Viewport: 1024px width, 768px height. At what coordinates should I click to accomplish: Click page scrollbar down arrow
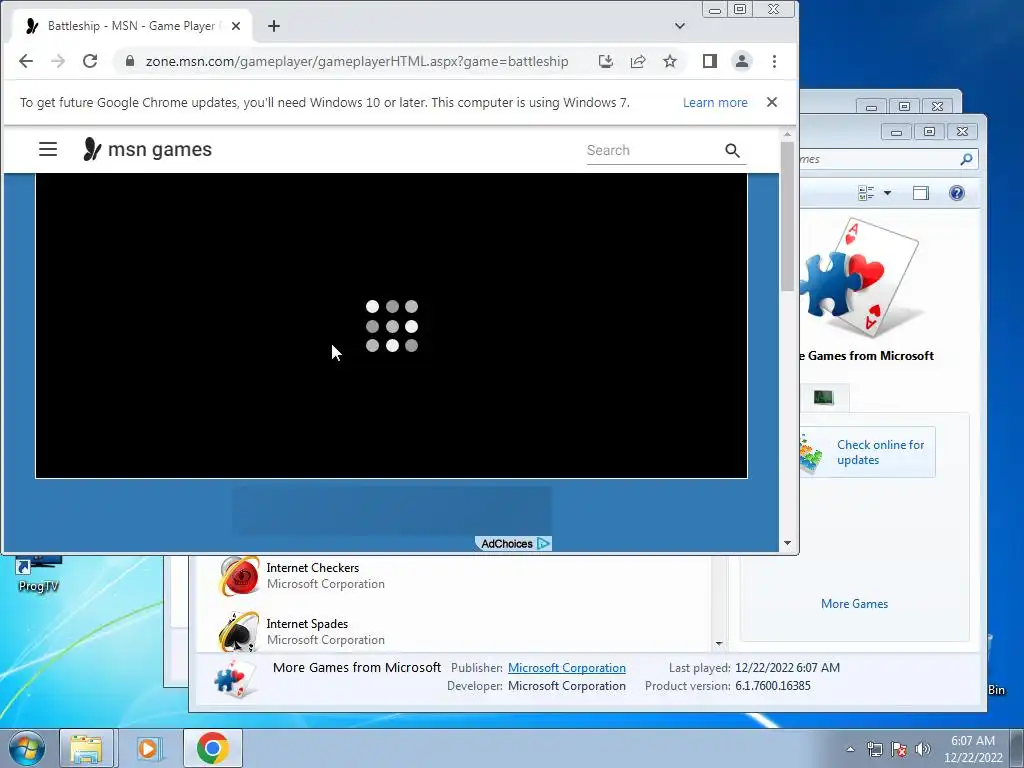pyautogui.click(x=787, y=543)
